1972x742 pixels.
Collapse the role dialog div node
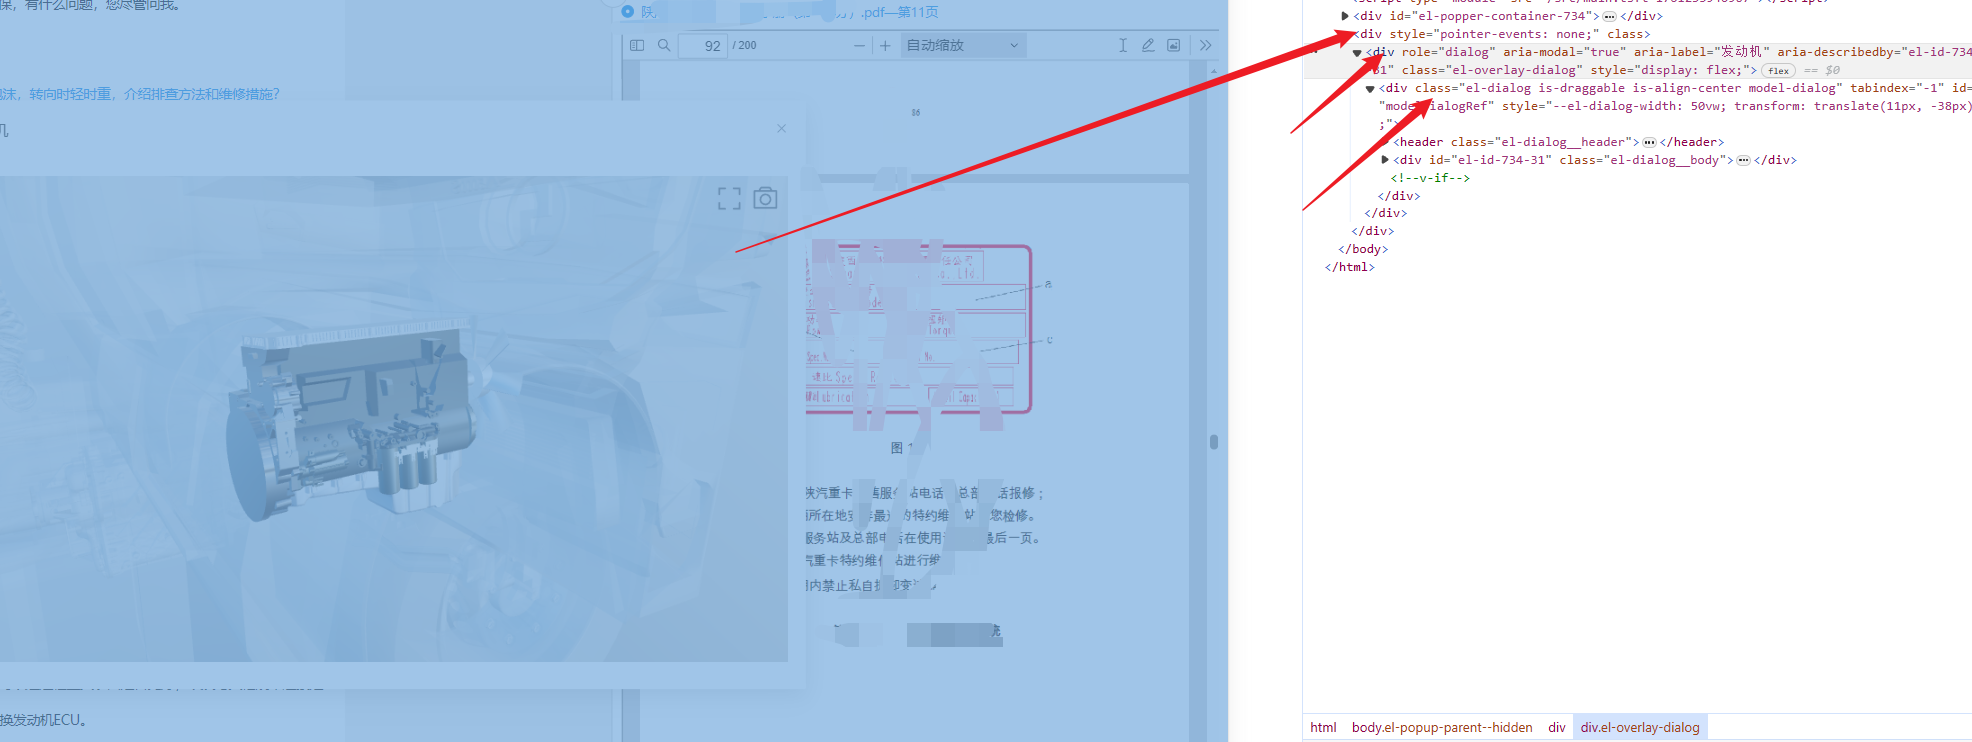click(1357, 52)
